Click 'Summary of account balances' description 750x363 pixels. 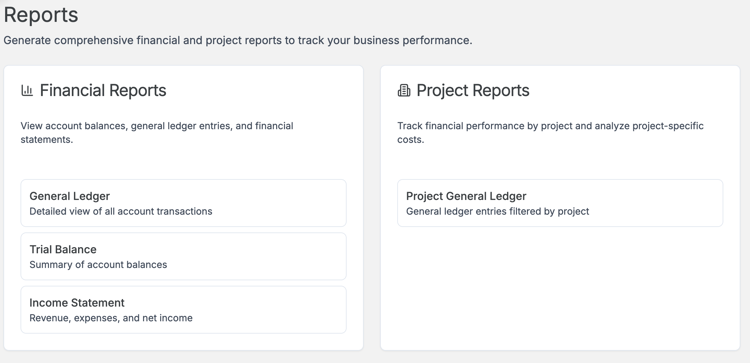coord(98,265)
